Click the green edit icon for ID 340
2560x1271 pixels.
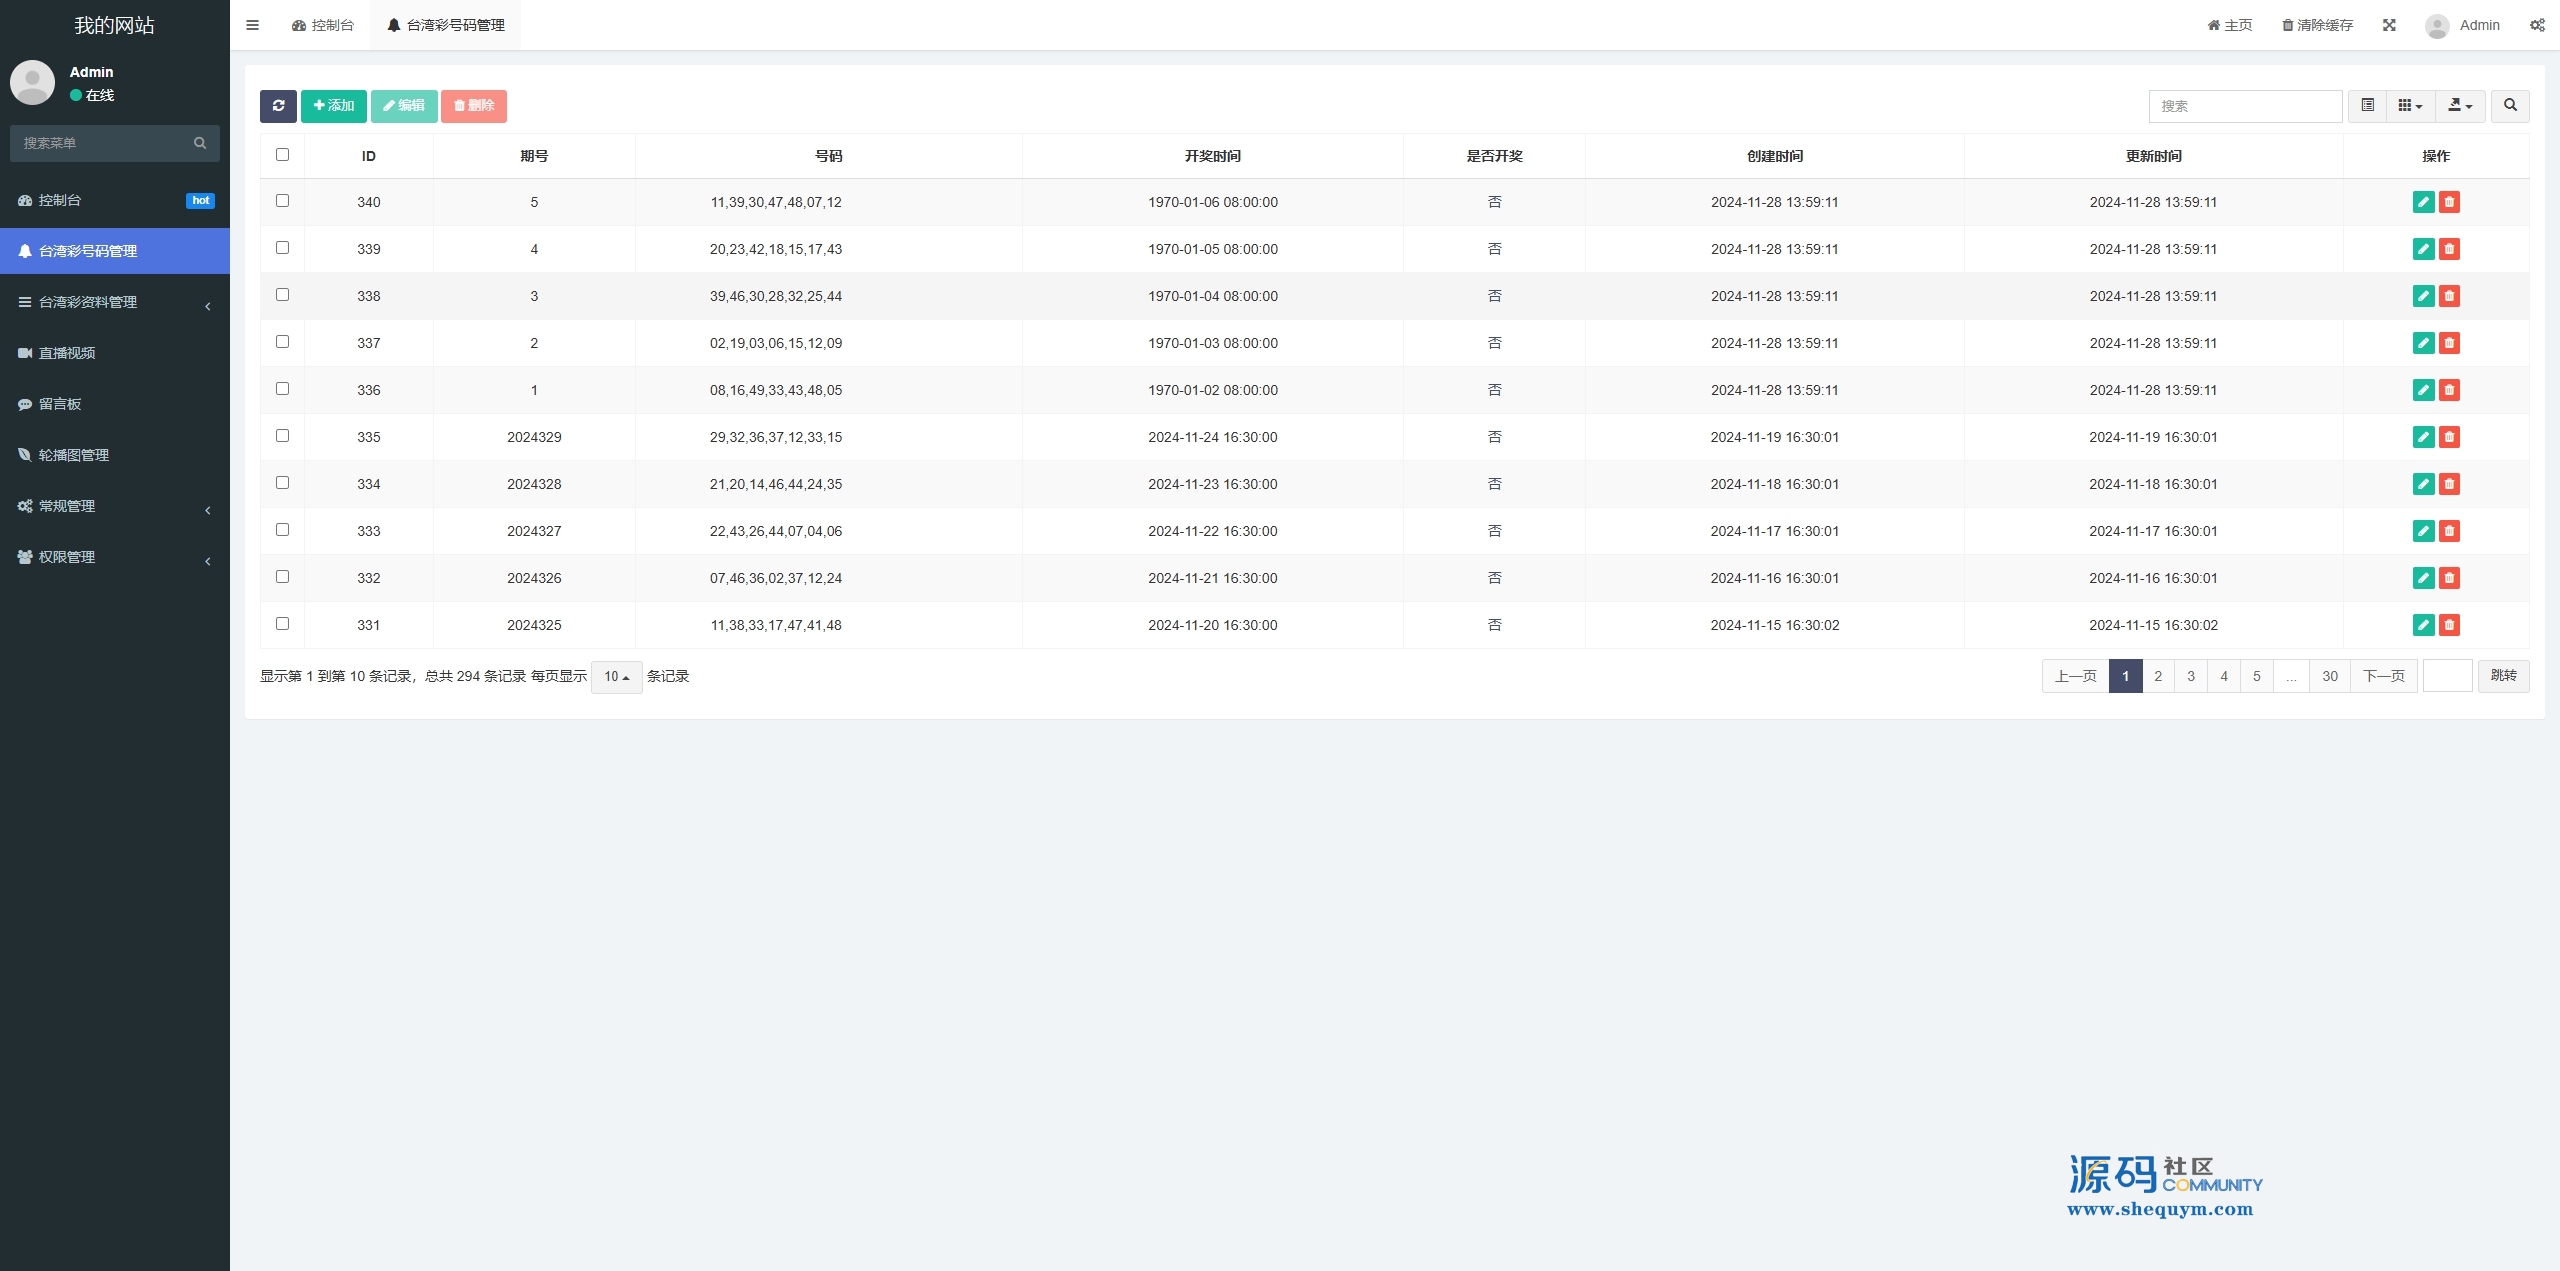2423,202
